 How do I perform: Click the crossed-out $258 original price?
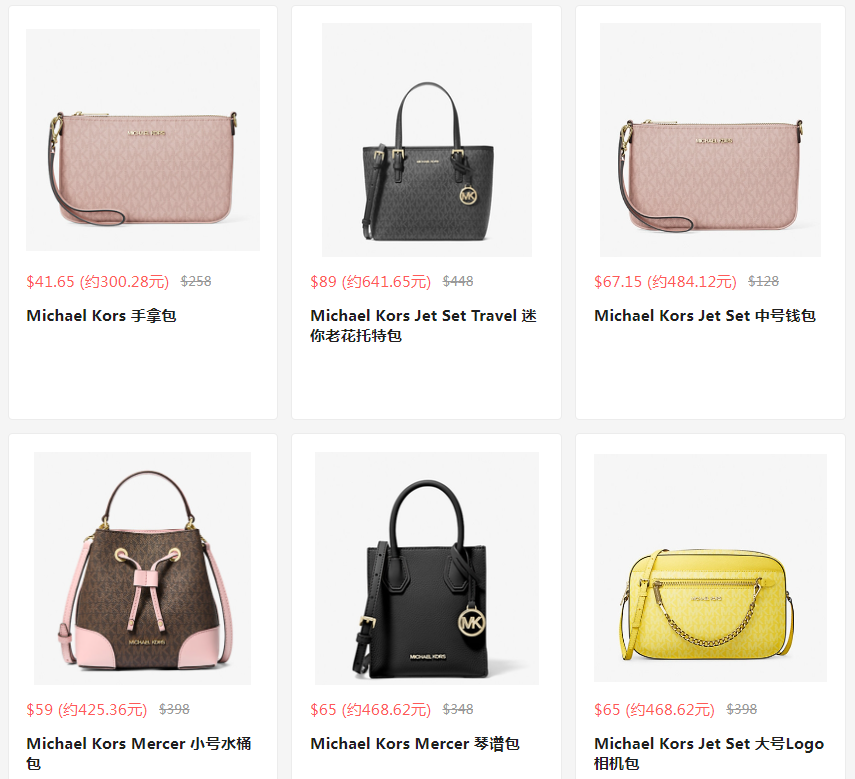[196, 281]
